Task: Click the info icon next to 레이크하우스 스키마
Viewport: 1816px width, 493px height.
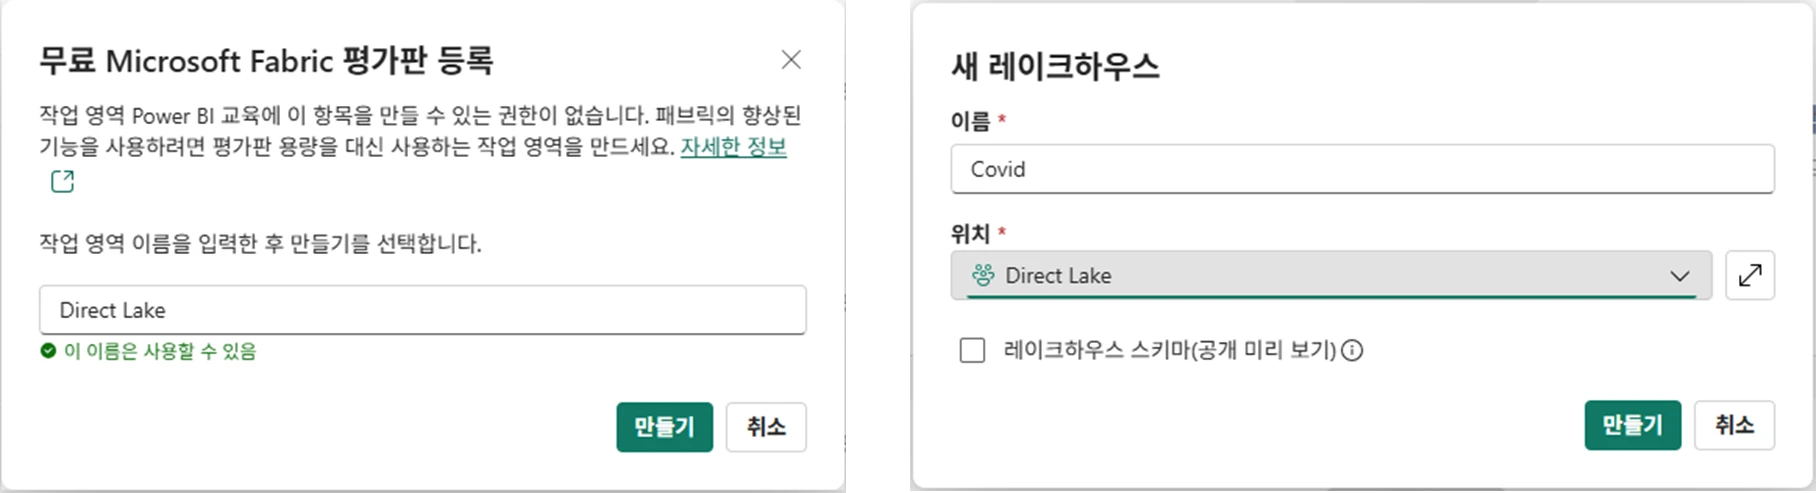Action: (x=1352, y=350)
